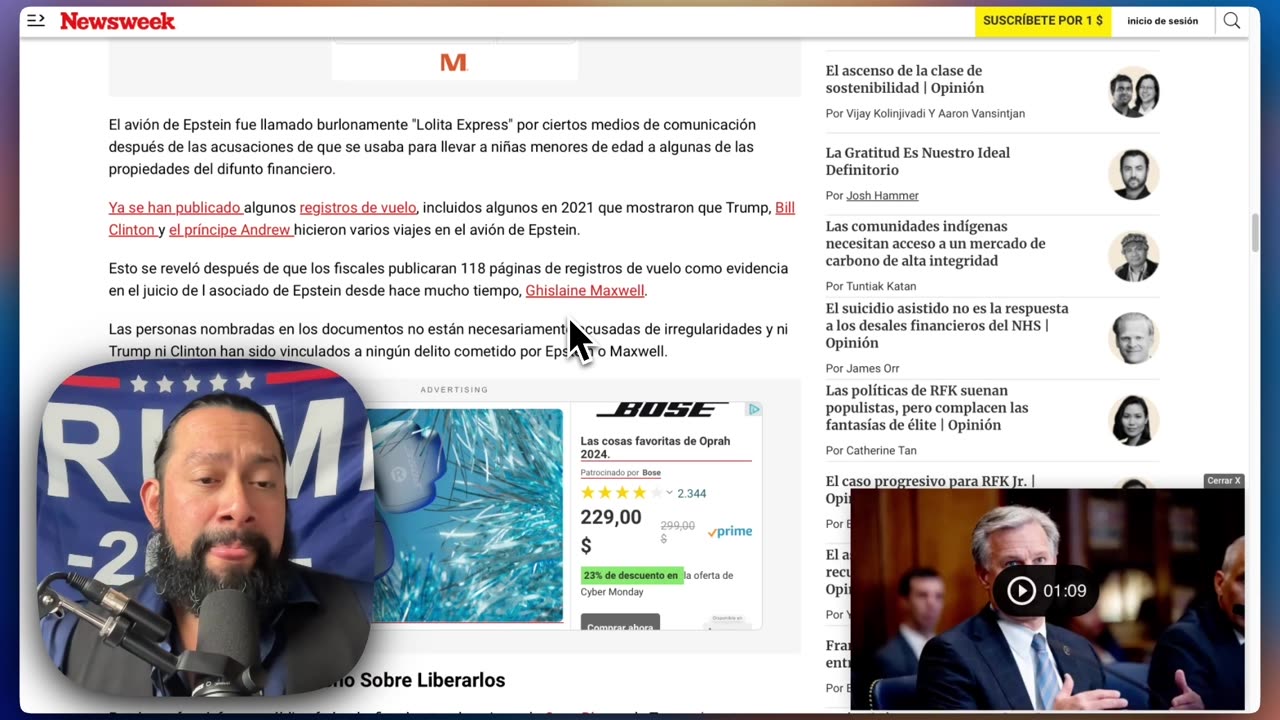The width and height of the screenshot is (1280, 720).
Task: Click the Bose headphones ad image
Action: (x=467, y=515)
